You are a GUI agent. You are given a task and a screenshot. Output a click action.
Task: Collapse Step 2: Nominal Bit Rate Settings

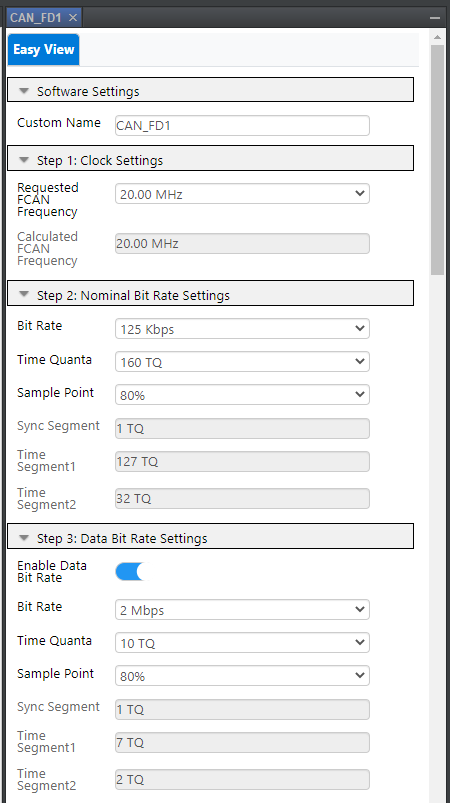(x=24, y=294)
